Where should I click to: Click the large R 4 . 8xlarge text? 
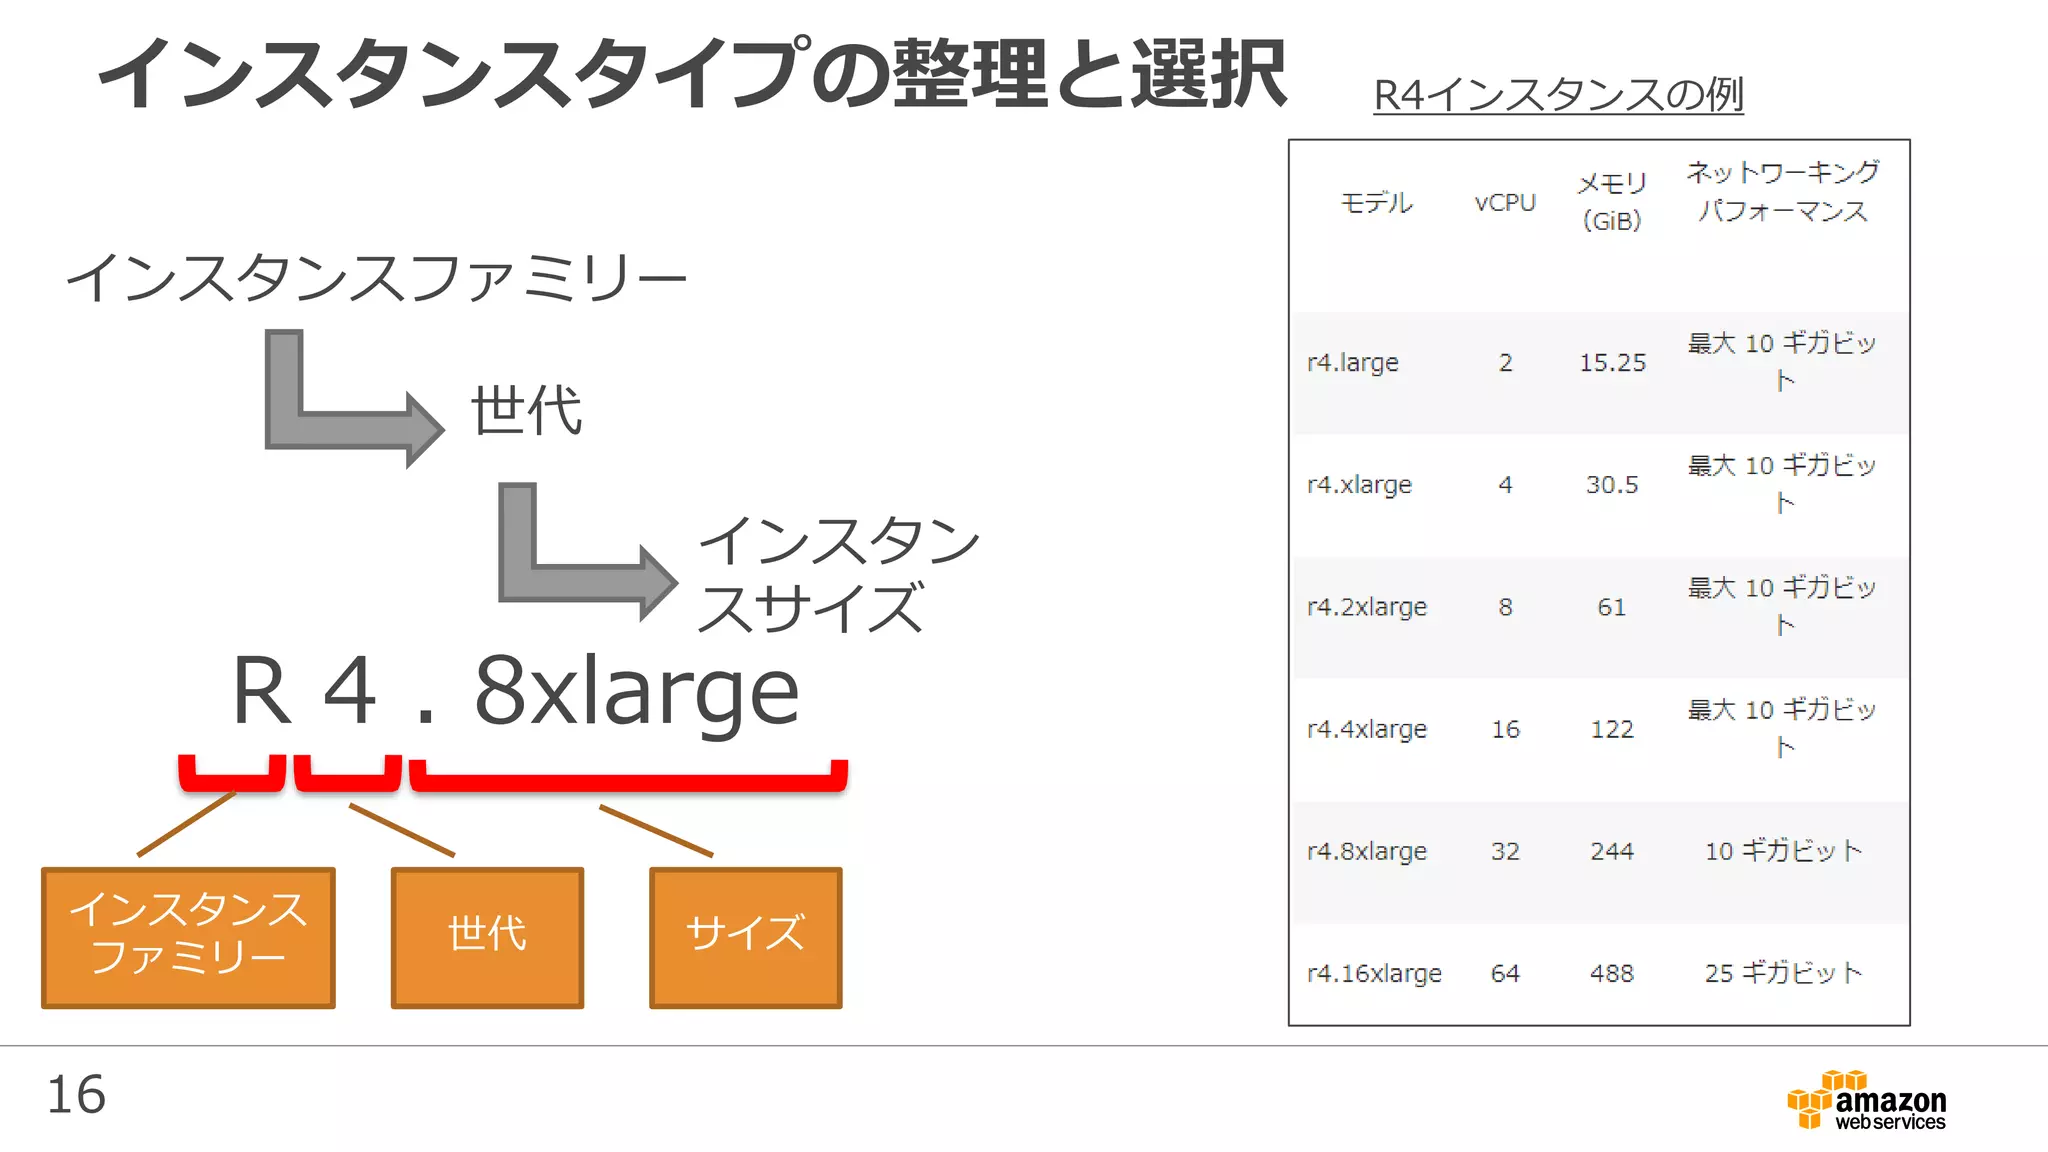[515, 692]
